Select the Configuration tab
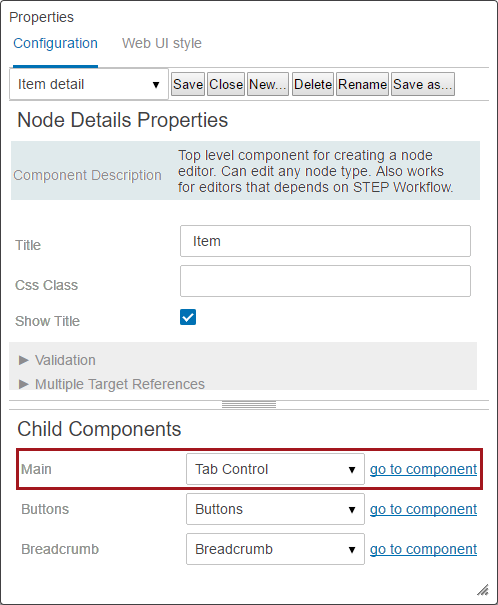498x605 pixels. pos(55,43)
